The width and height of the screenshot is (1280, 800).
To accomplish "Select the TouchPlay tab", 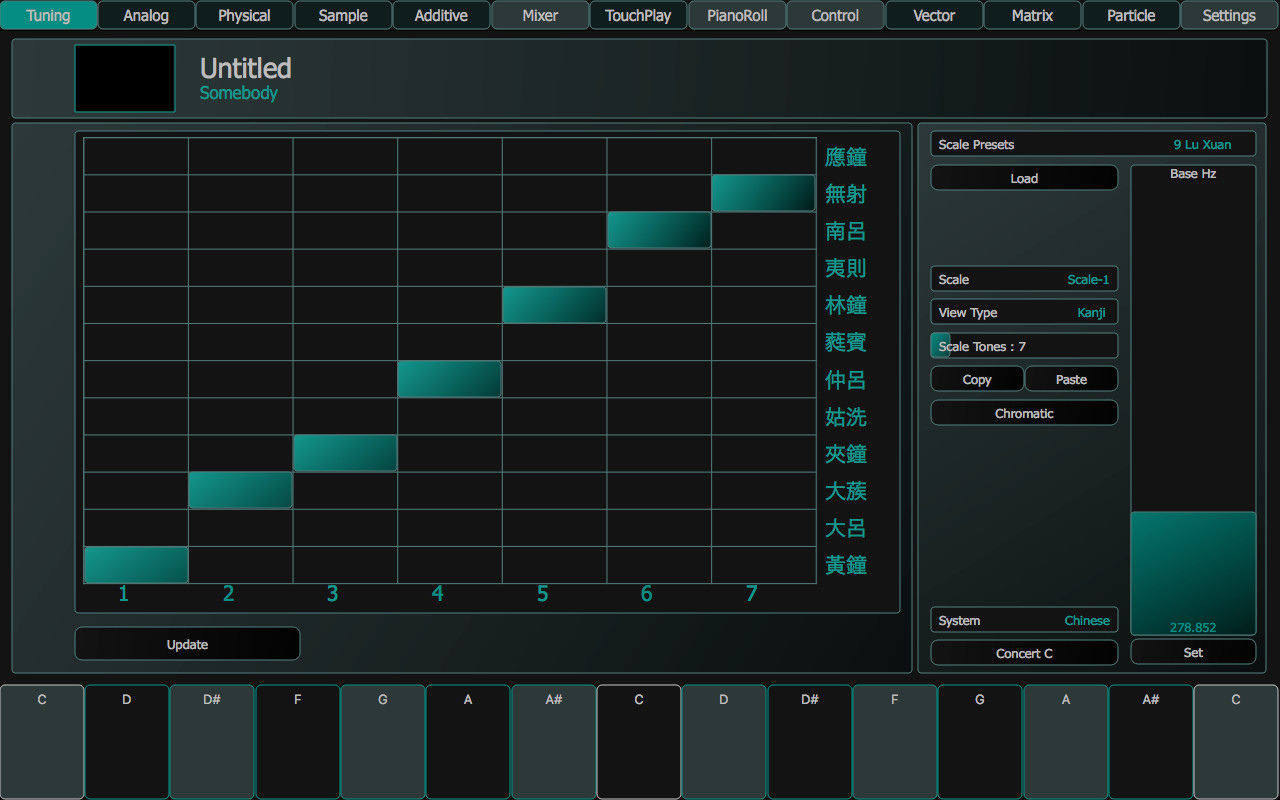I will 638,15.
